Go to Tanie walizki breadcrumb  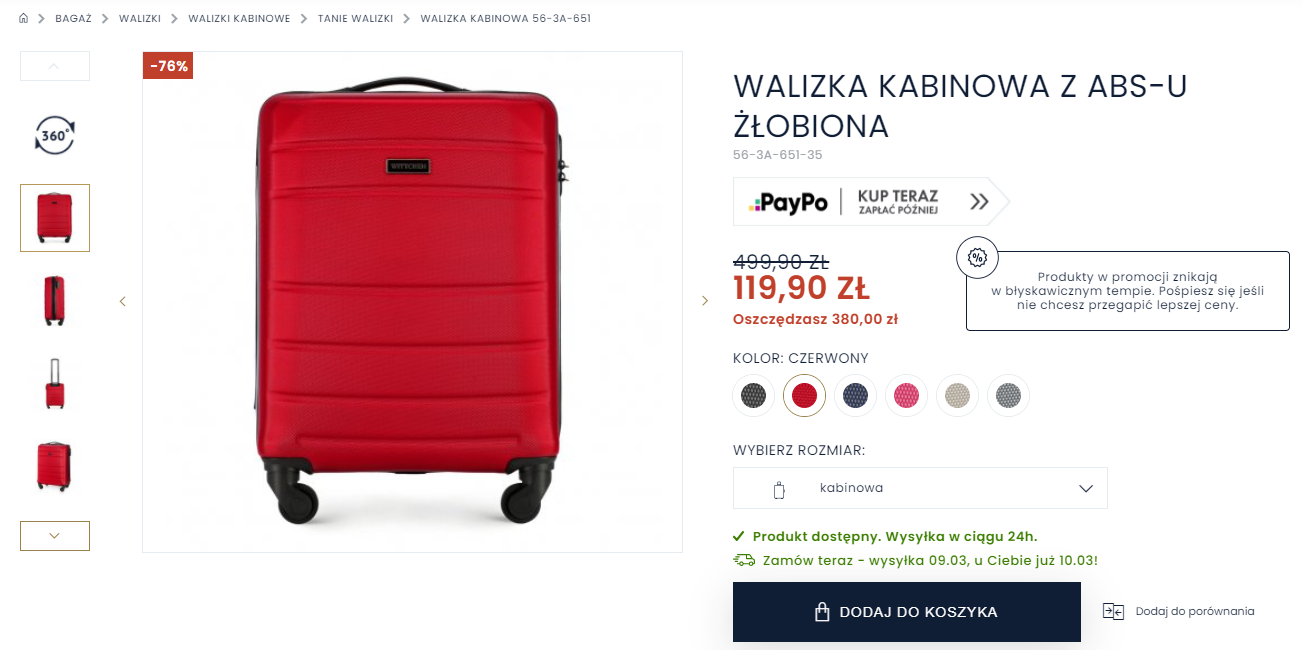tap(355, 19)
